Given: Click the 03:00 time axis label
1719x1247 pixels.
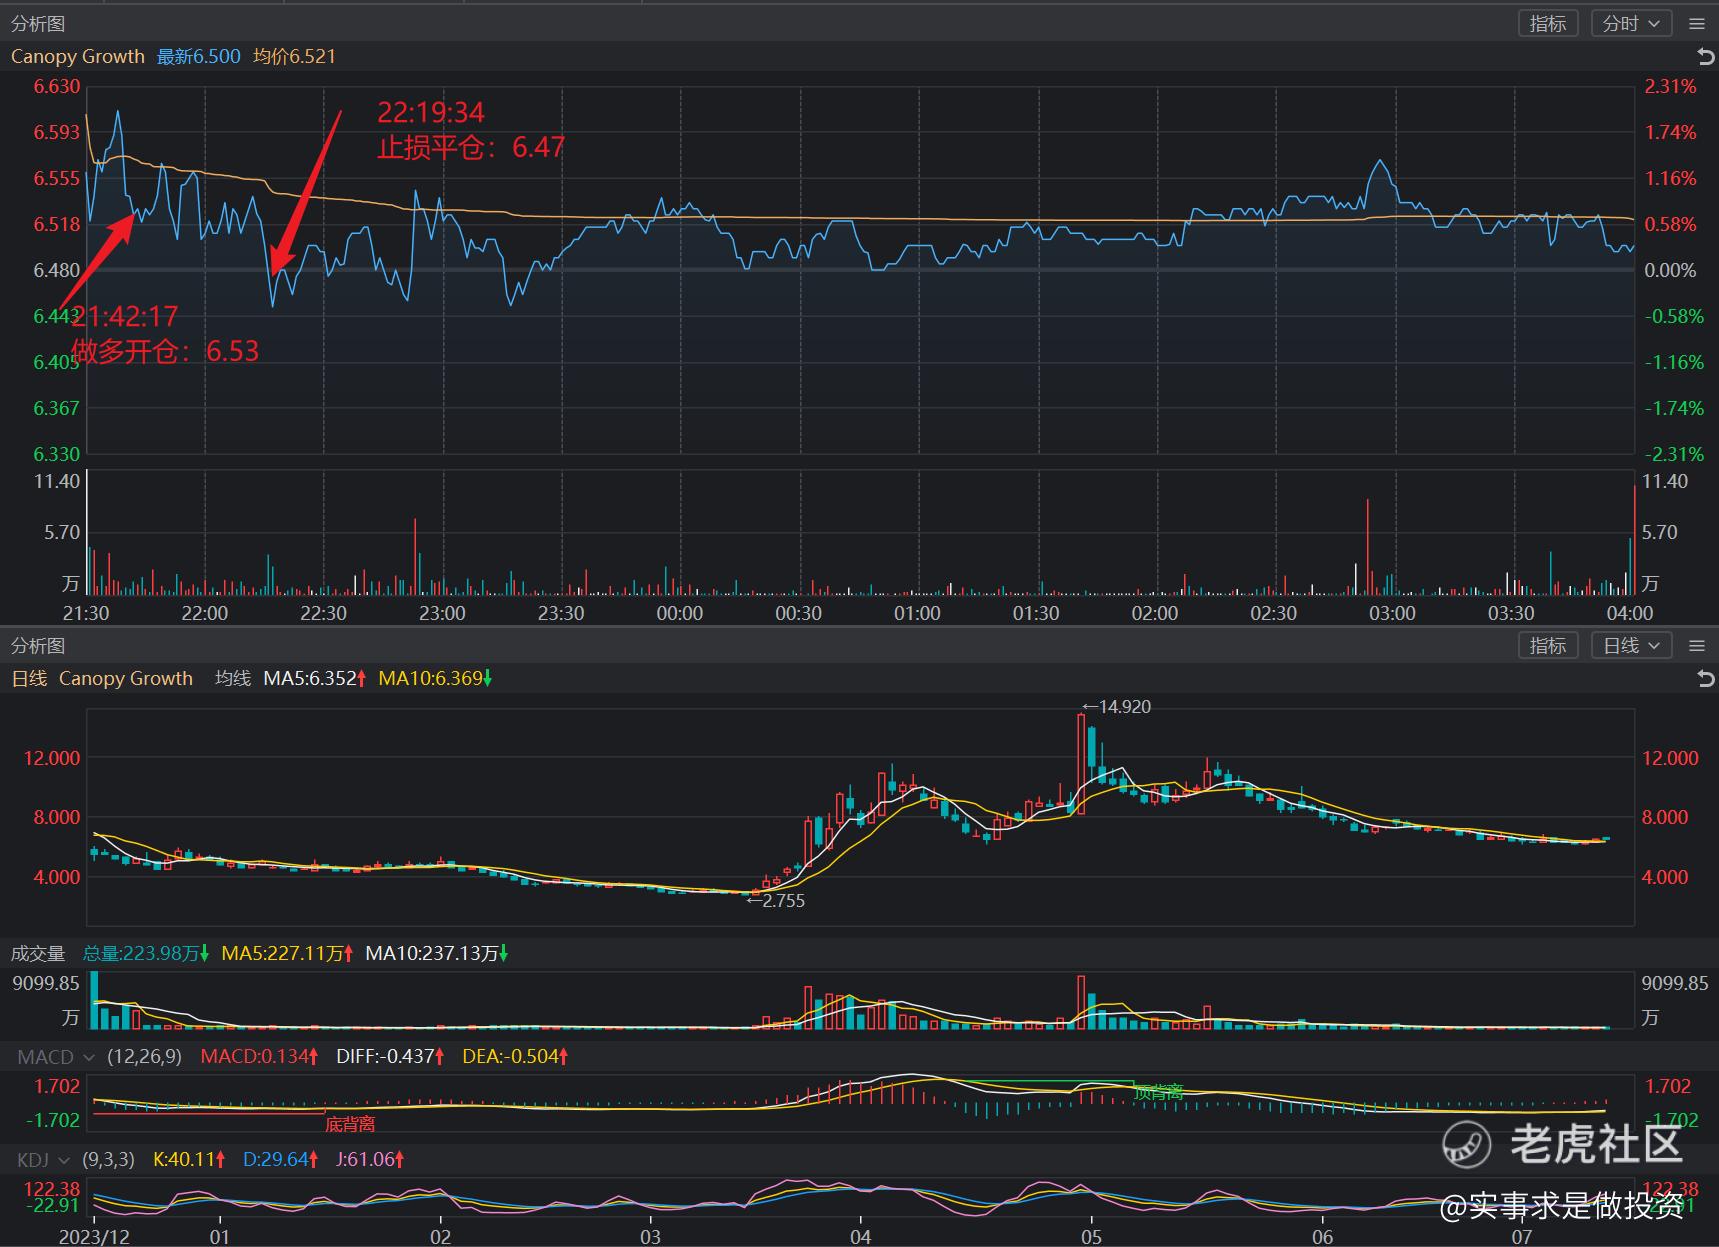Looking at the screenshot, I should click(x=1392, y=613).
